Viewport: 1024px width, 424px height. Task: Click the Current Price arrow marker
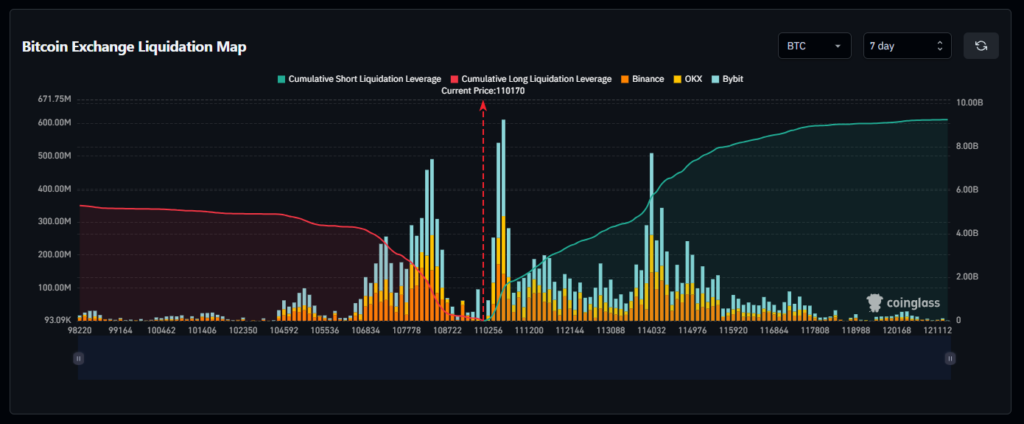(483, 105)
